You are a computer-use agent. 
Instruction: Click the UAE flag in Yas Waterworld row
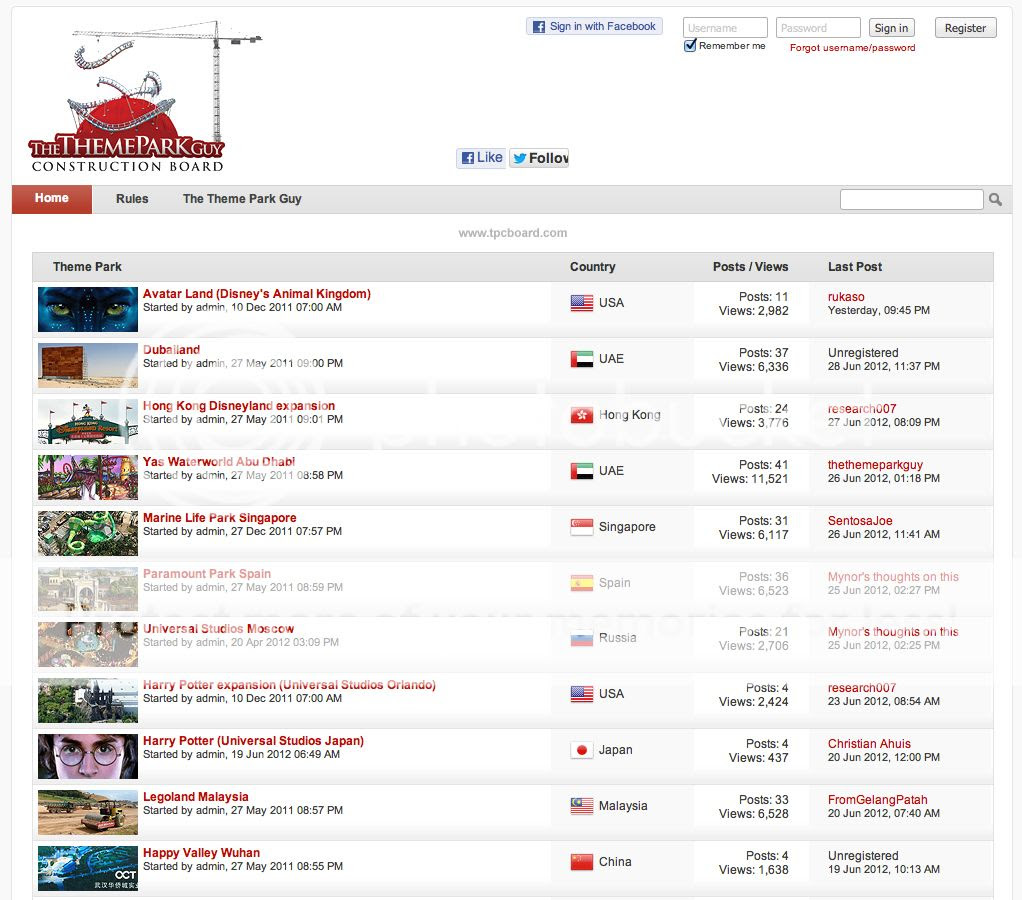click(x=581, y=471)
